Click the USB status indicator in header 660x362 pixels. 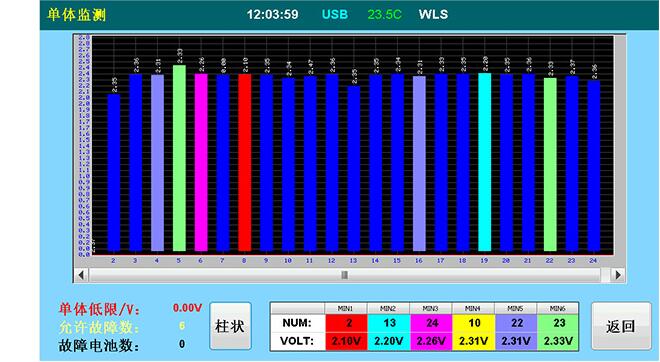coord(335,14)
